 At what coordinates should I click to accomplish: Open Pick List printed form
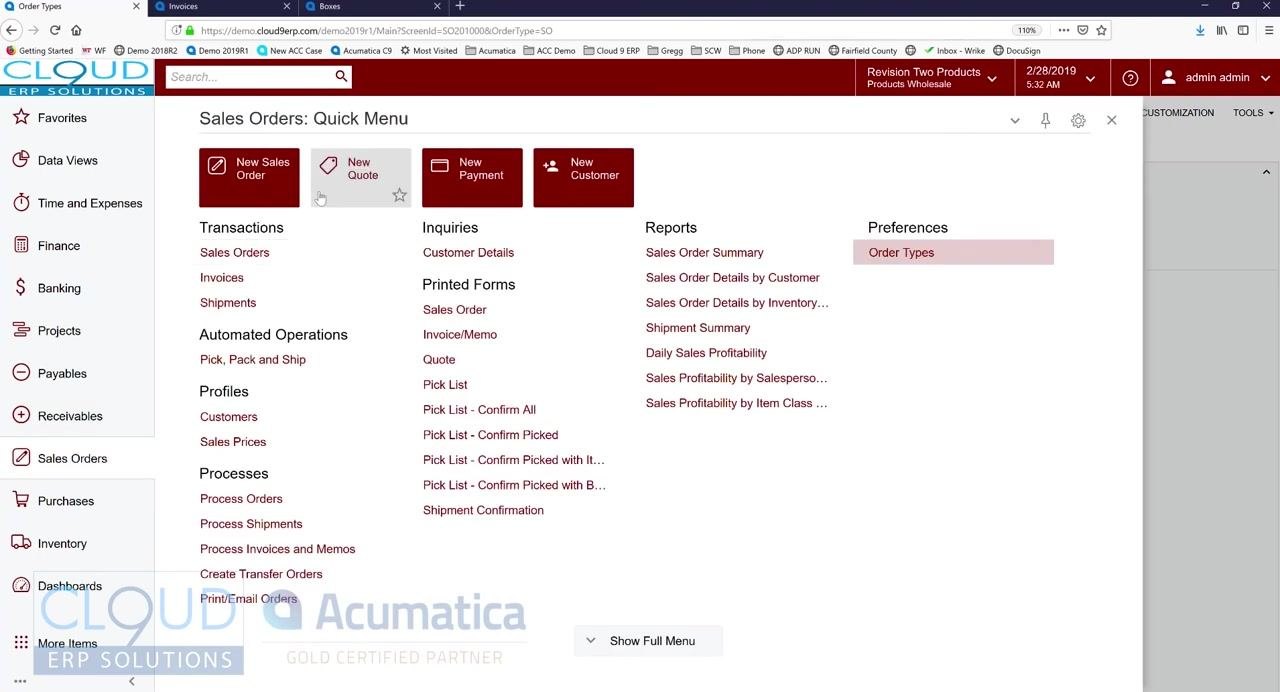[x=445, y=385]
